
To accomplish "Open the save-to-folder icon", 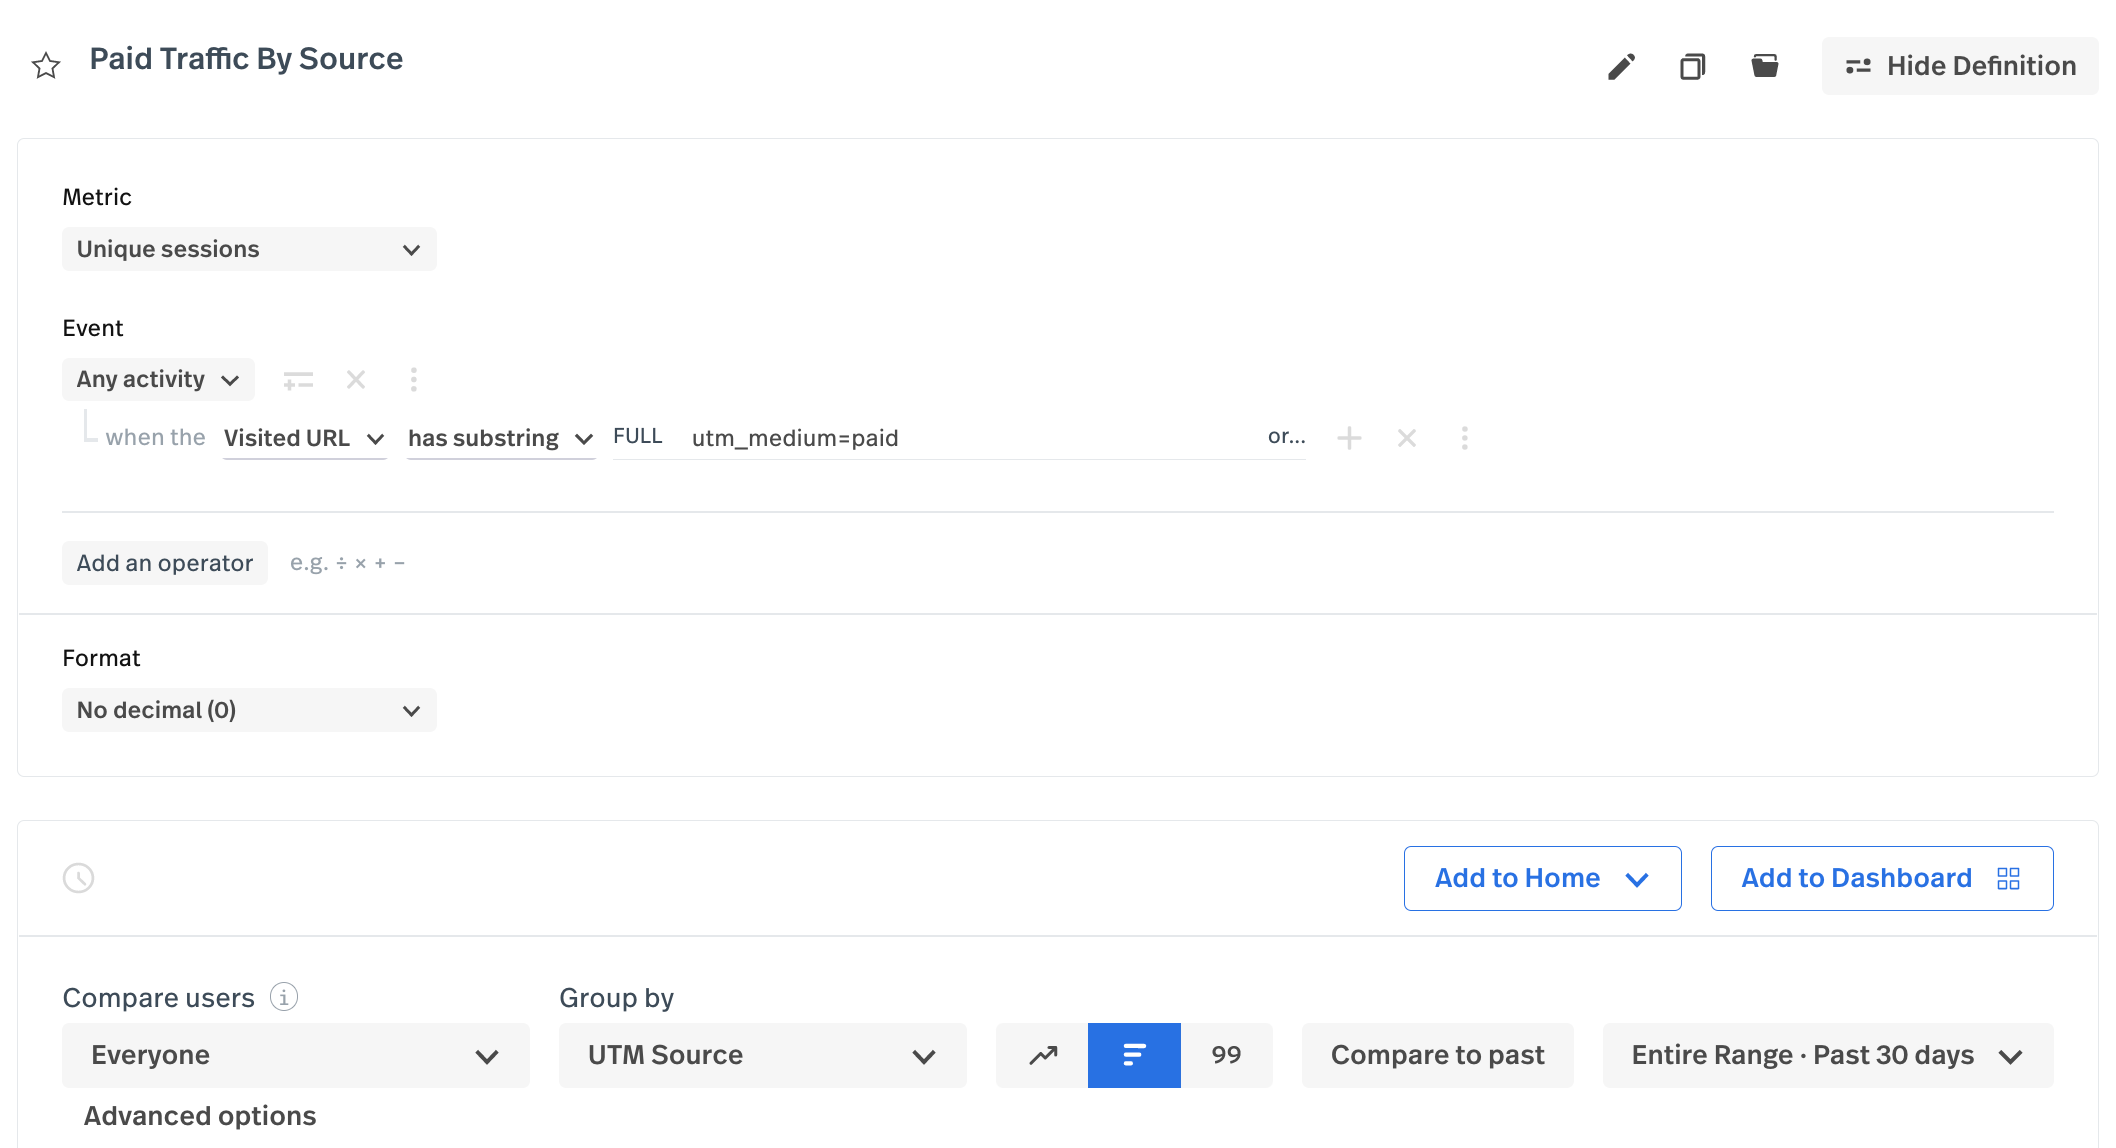I will 1765,65.
